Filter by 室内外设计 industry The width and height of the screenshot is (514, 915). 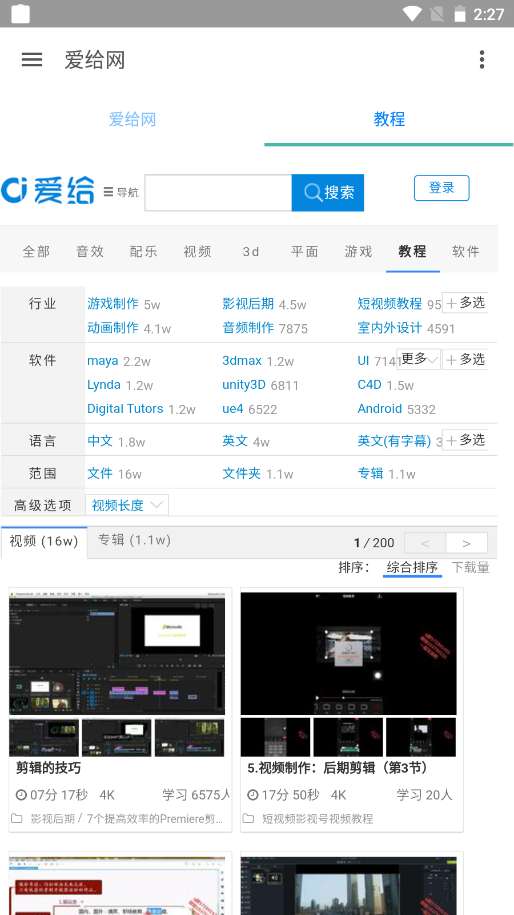[x=390, y=327]
